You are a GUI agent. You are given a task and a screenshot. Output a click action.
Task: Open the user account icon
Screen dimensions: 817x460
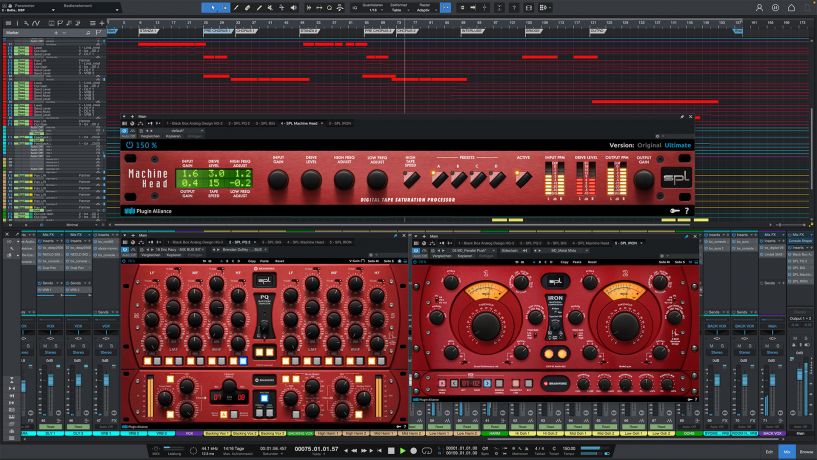click(x=759, y=8)
